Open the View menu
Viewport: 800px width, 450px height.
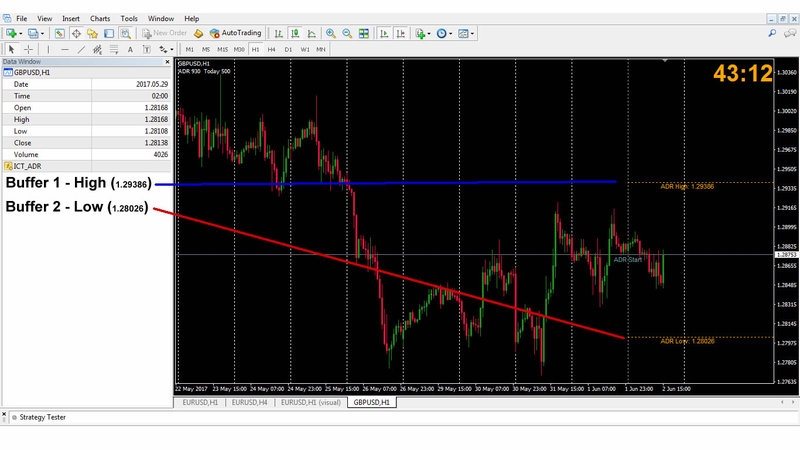point(44,18)
